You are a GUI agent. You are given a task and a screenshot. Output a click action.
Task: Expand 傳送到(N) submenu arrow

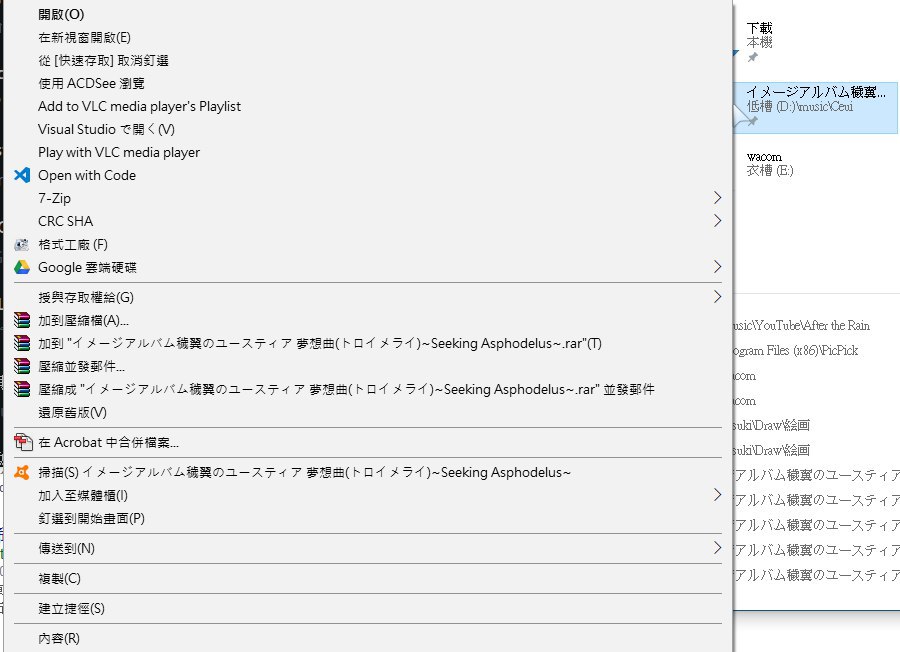[717, 548]
